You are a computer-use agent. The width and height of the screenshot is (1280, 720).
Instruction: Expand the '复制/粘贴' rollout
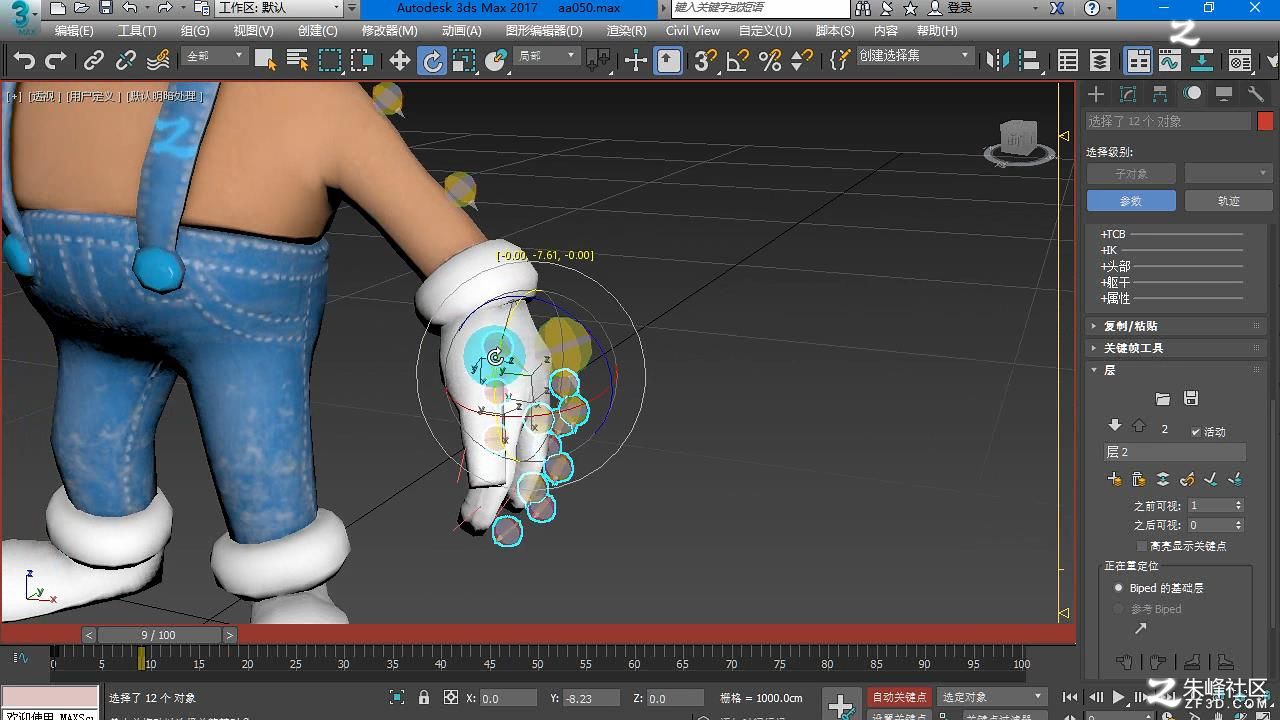click(1175, 326)
